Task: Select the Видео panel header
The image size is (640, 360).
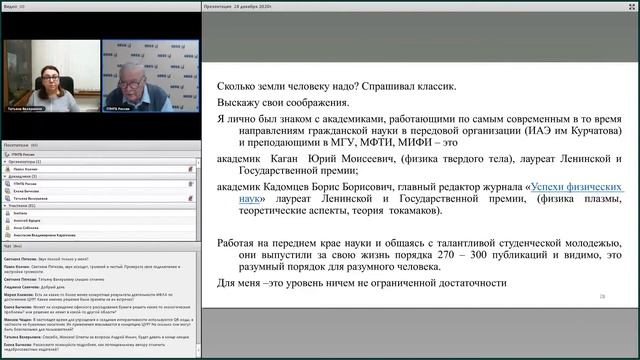Action: pos(101,7)
